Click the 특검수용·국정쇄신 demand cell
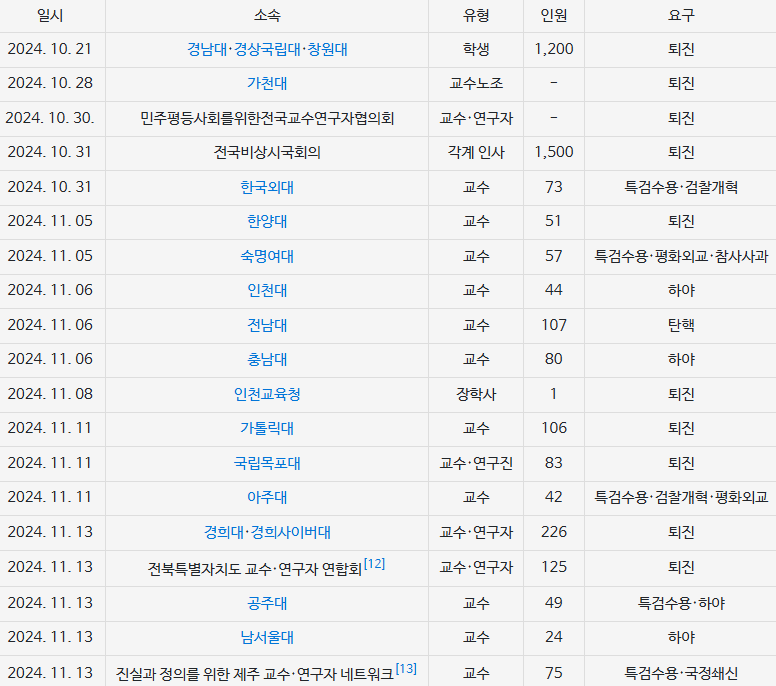The width and height of the screenshot is (776, 686). (x=681, y=673)
